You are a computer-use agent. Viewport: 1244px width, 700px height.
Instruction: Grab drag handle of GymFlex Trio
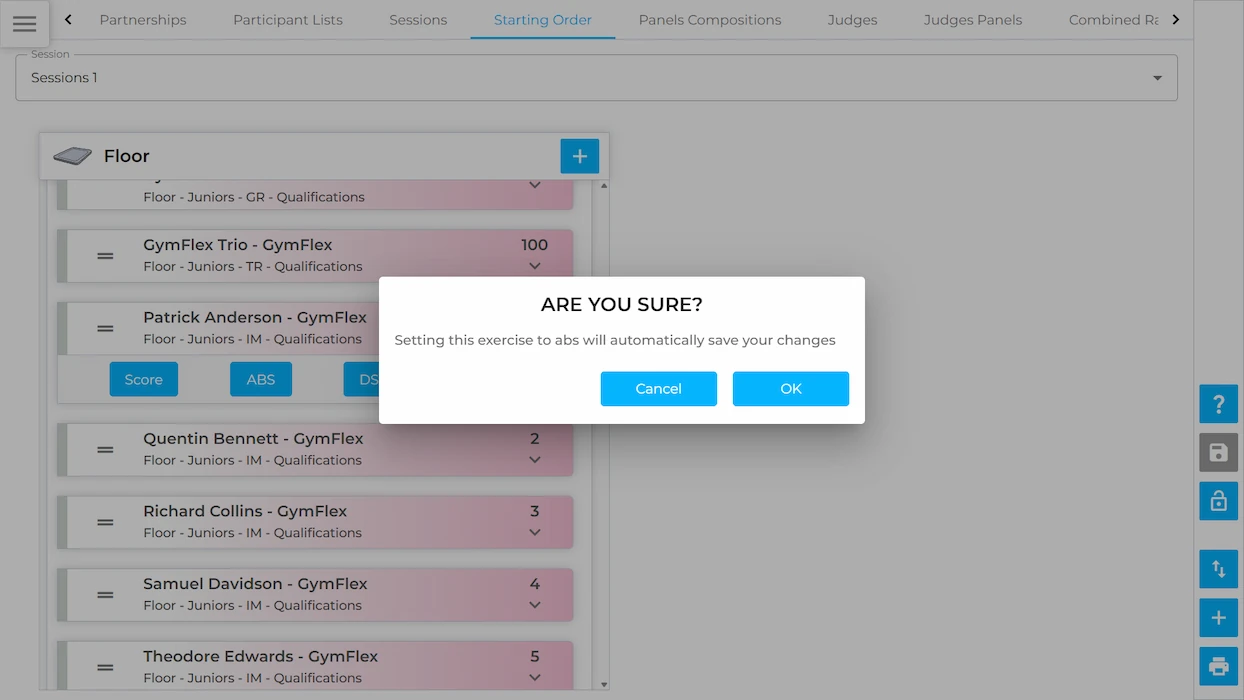coord(105,256)
